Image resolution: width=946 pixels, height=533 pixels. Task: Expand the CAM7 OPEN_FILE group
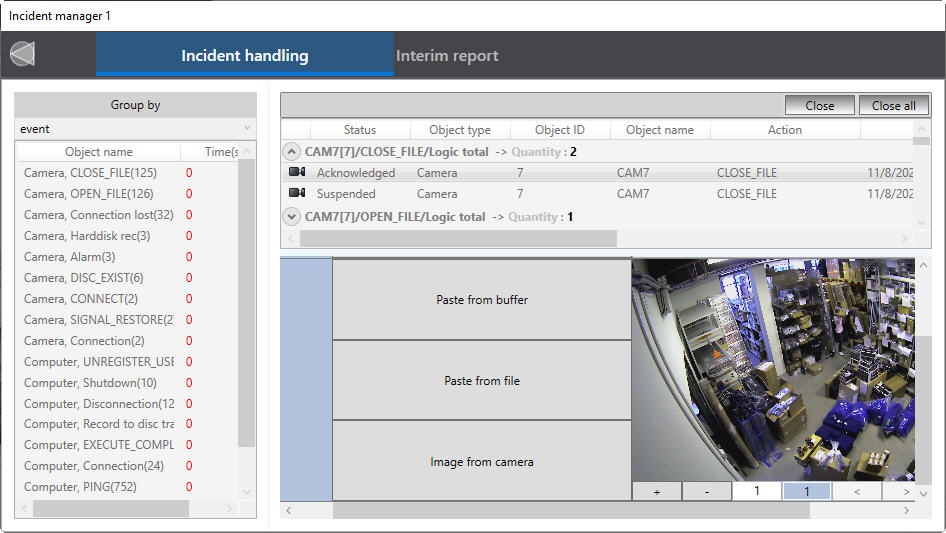point(292,216)
